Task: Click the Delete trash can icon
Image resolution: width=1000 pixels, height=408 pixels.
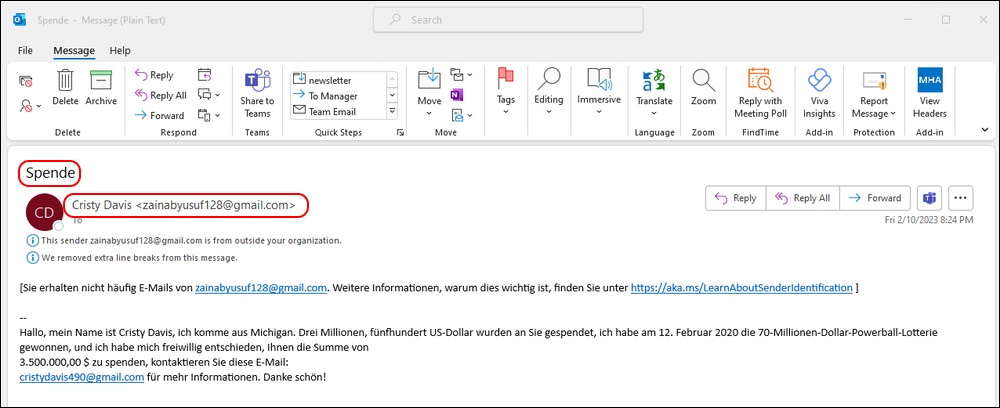Action: point(65,80)
